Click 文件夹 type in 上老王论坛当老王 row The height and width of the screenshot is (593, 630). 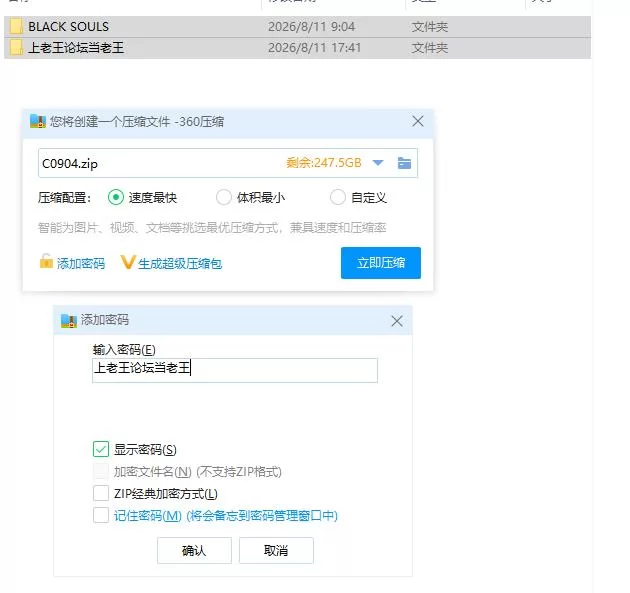pyautogui.click(x=430, y=48)
